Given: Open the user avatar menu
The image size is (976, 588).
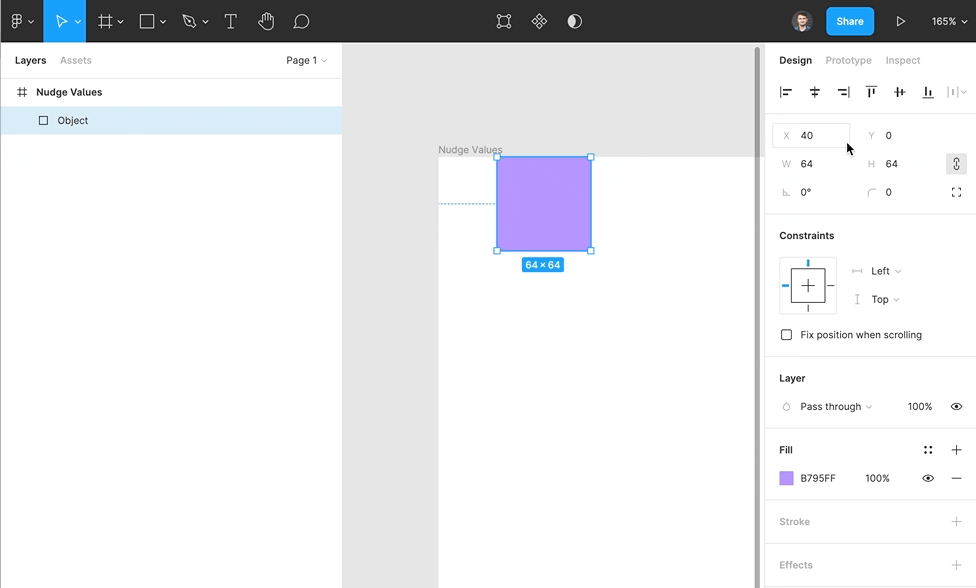Looking at the screenshot, I should (x=802, y=21).
